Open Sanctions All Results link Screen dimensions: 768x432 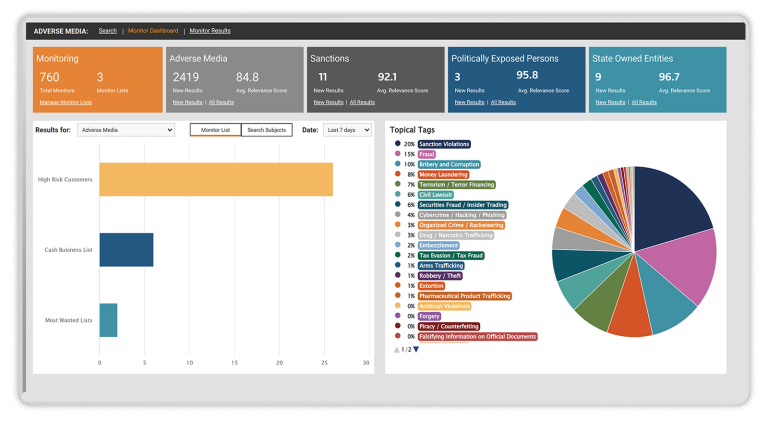362,102
